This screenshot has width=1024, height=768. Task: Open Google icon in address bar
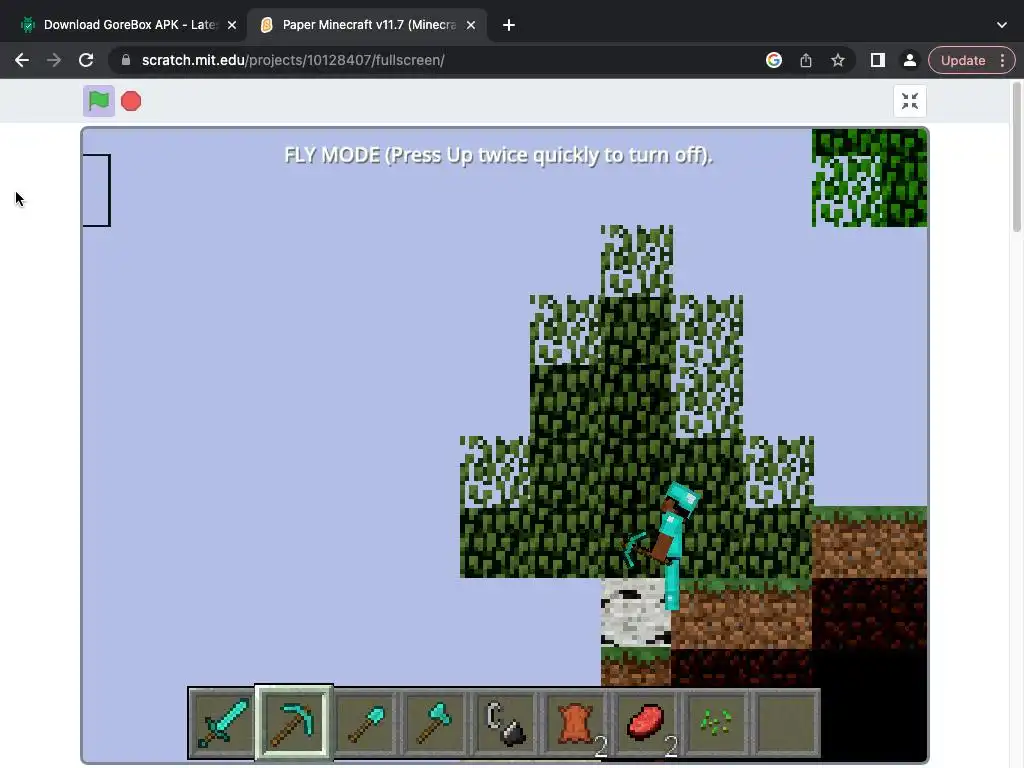[x=774, y=60]
